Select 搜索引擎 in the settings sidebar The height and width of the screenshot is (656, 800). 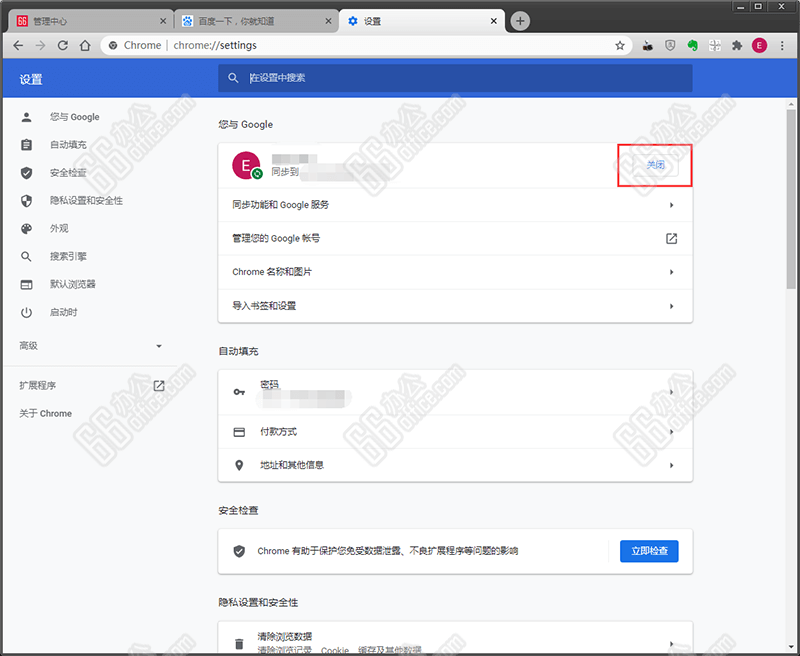(66, 256)
